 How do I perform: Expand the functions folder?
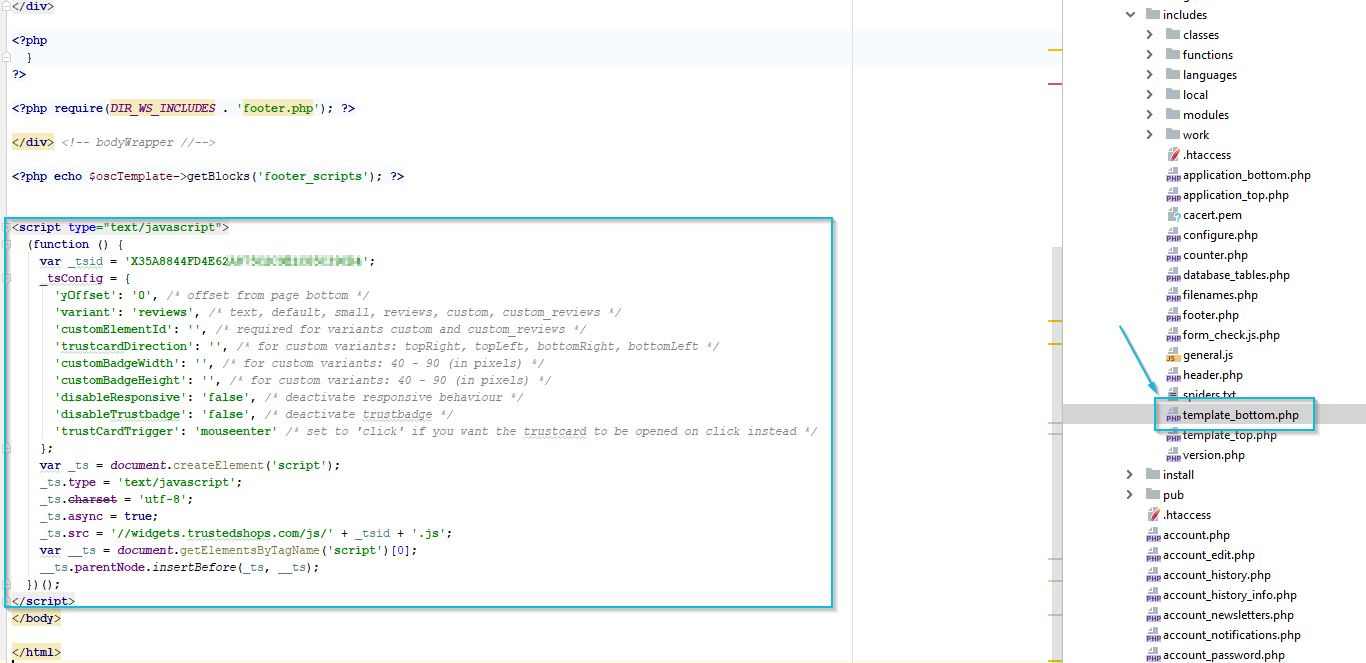coord(1150,55)
